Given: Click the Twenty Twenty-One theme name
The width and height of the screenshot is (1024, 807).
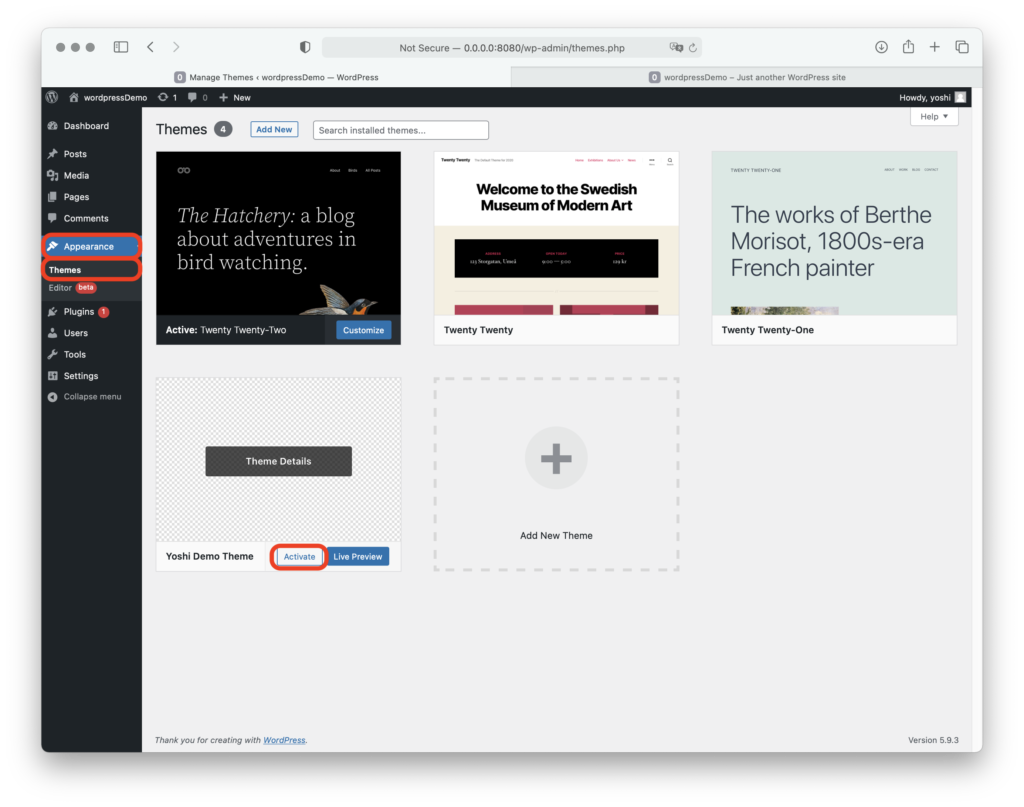Looking at the screenshot, I should (x=768, y=330).
